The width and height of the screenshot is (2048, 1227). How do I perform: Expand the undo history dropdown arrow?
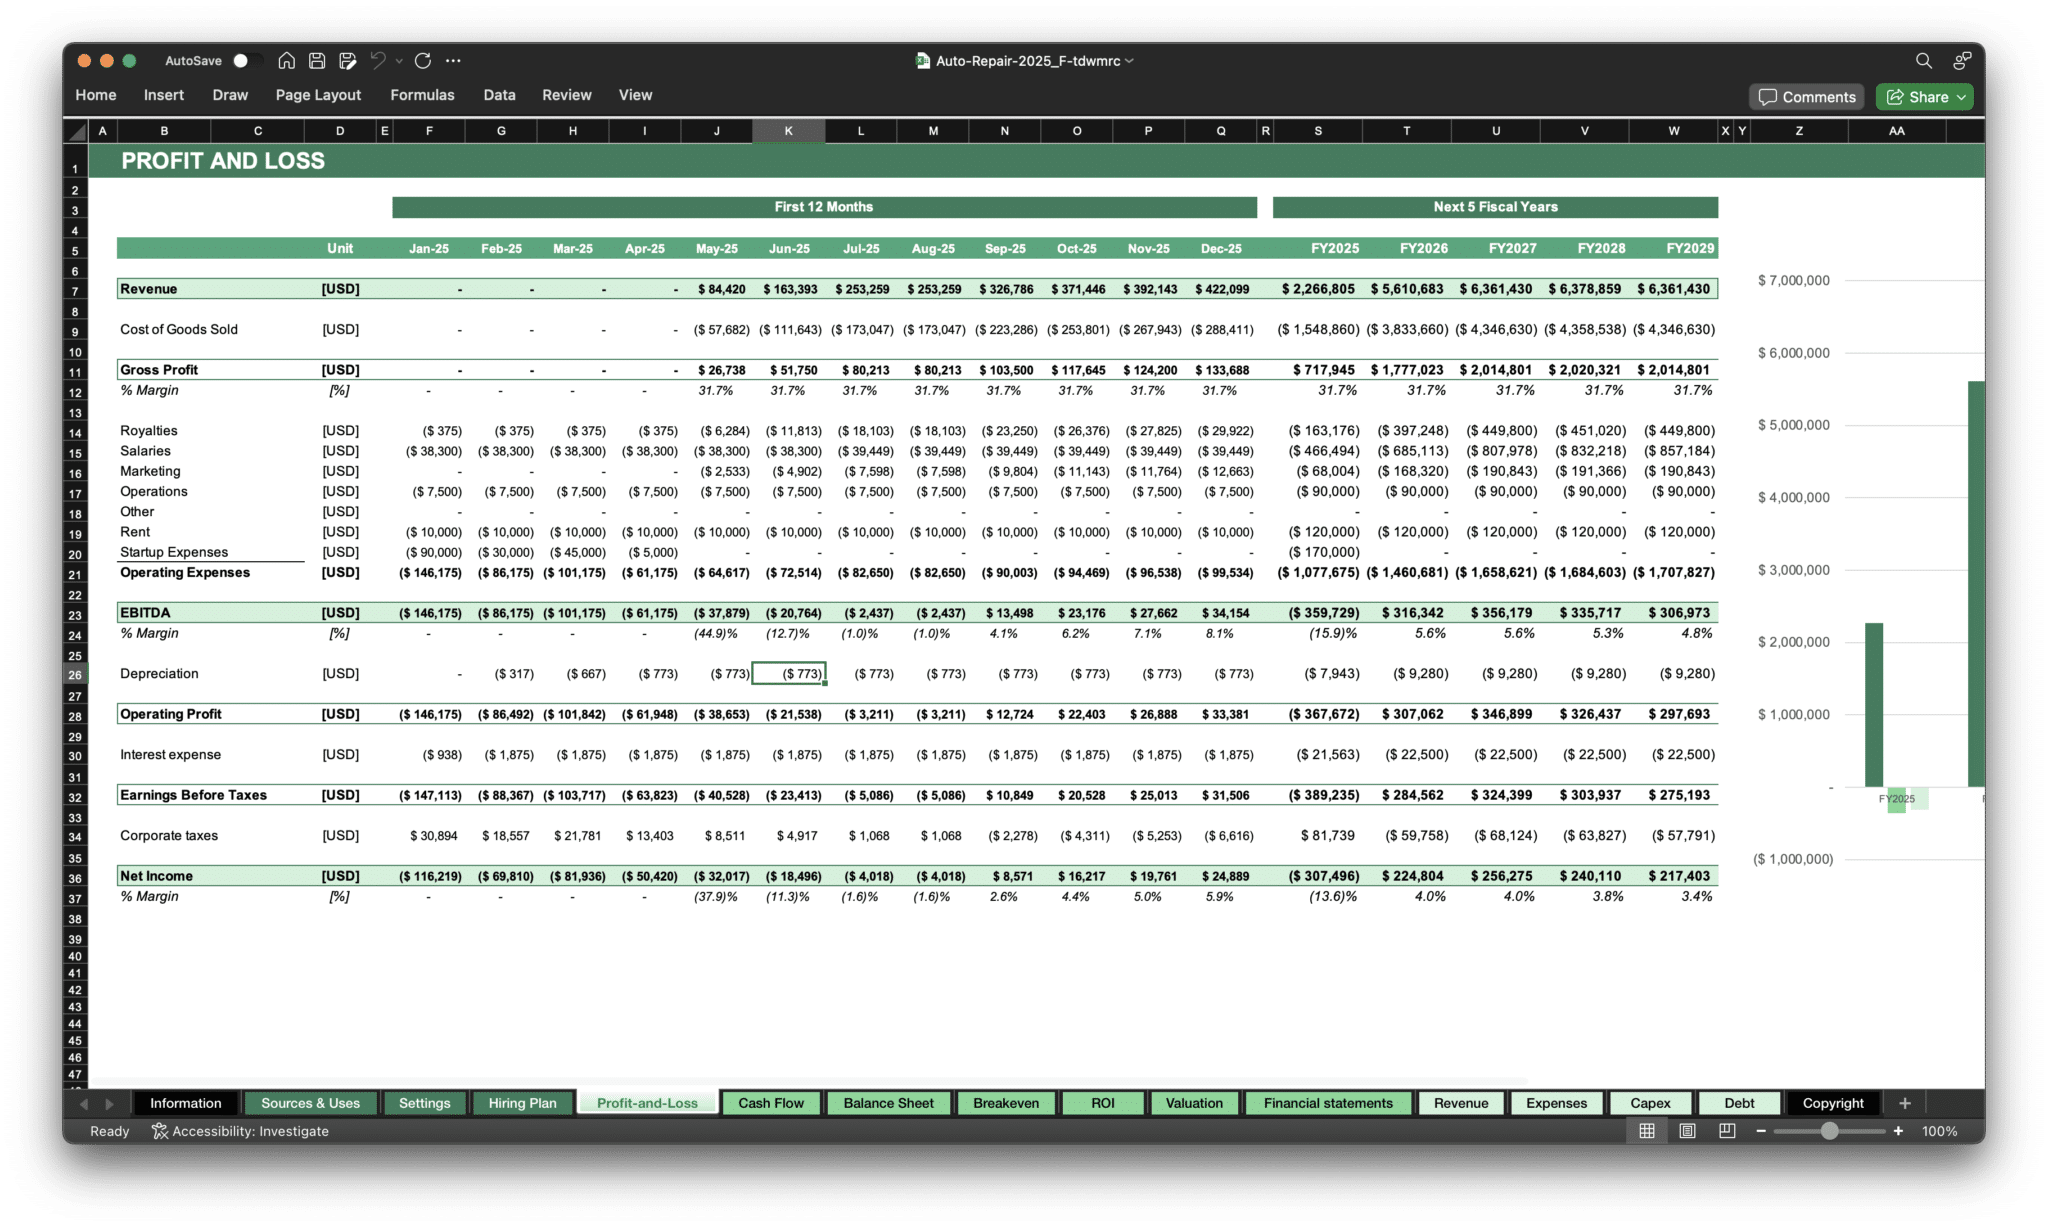[x=399, y=61]
